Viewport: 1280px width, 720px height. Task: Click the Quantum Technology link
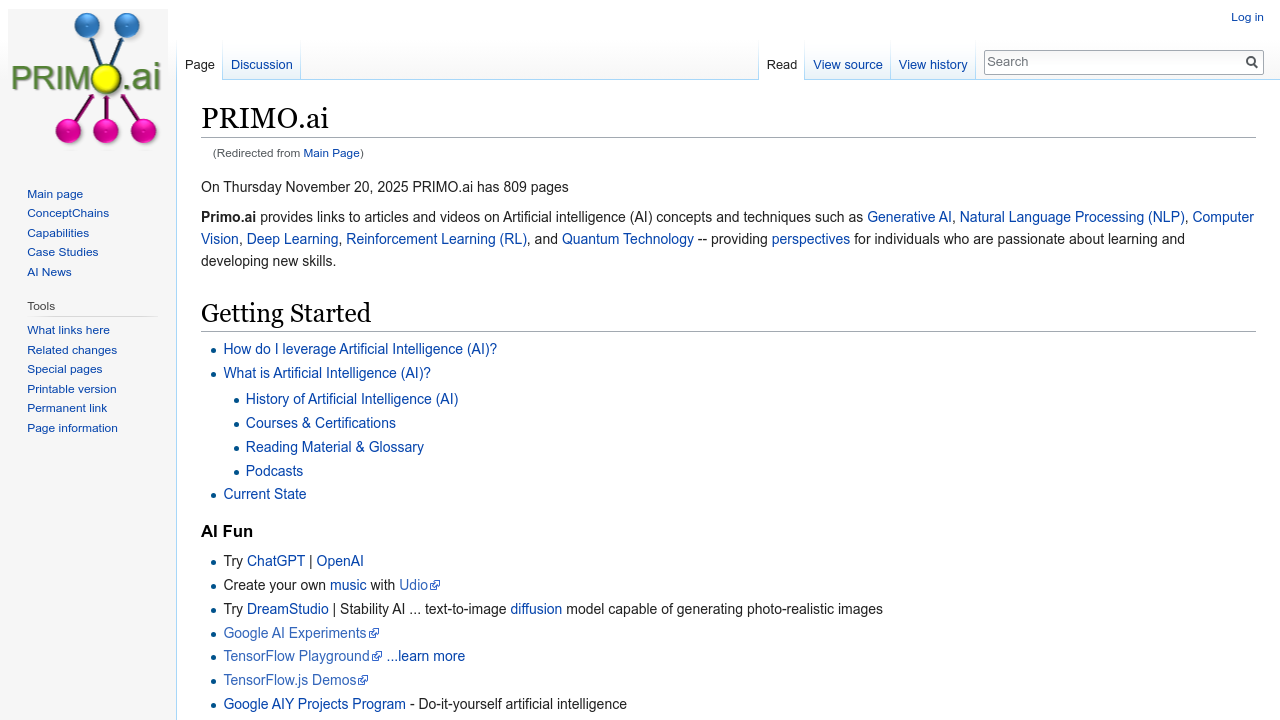[627, 239]
